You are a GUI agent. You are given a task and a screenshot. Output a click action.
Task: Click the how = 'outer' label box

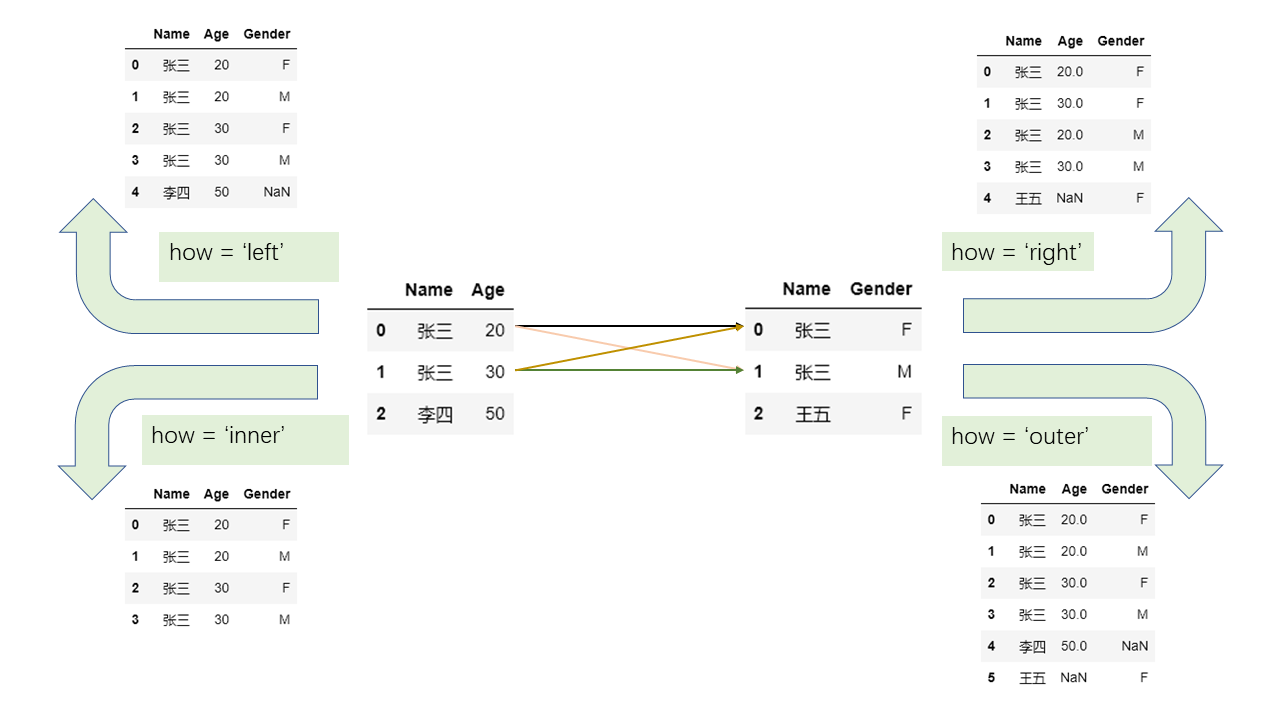tap(1046, 441)
